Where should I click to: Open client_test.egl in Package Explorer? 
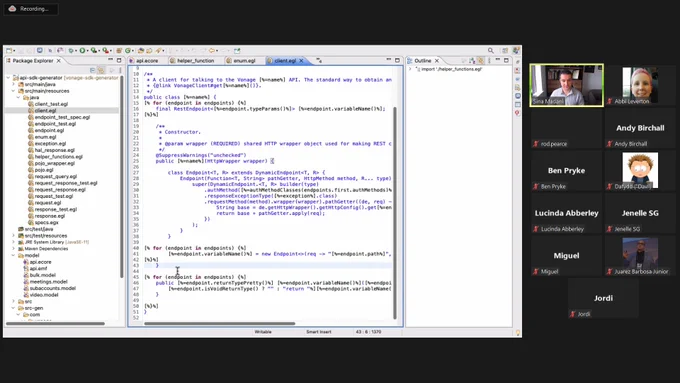(51, 104)
